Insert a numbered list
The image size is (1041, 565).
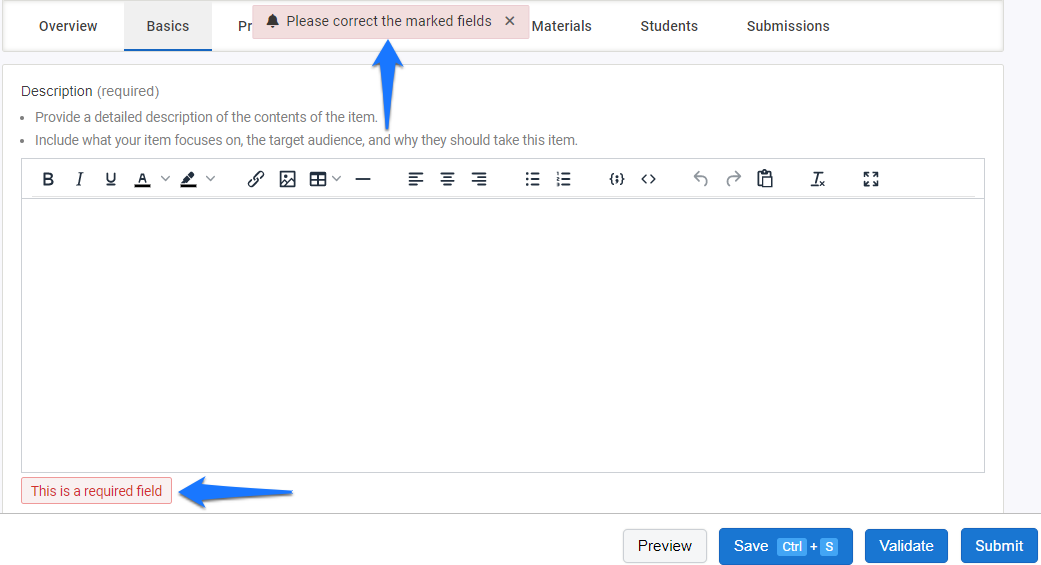[x=564, y=179]
